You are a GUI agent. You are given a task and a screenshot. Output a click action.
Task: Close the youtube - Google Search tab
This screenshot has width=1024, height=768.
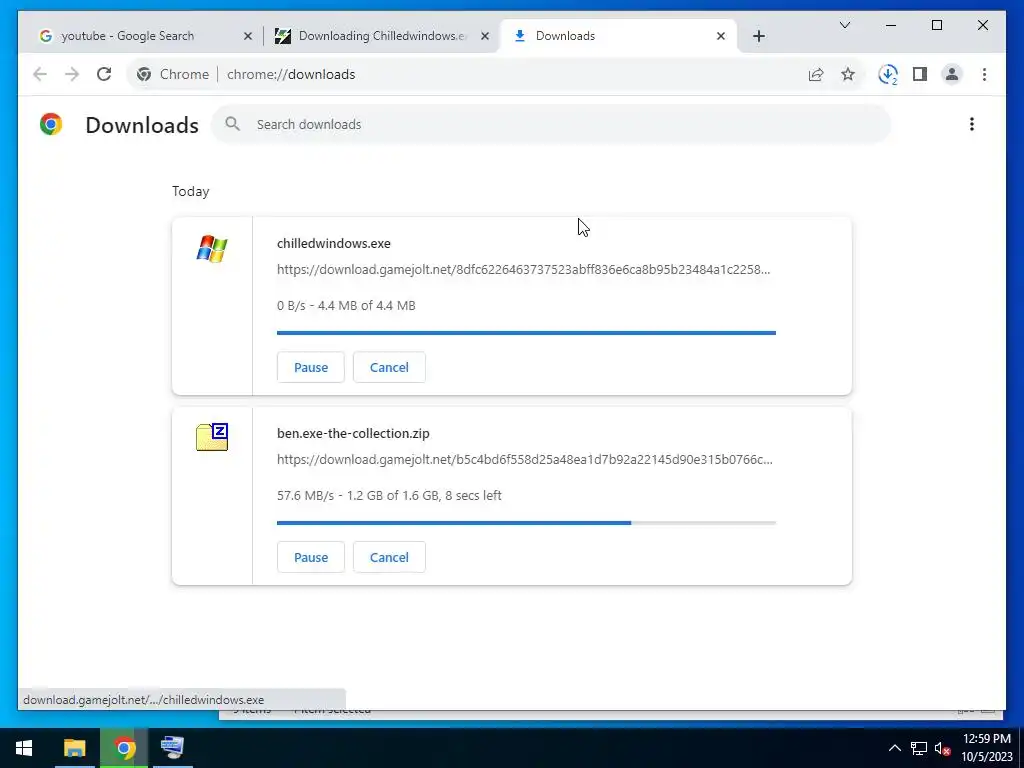(248, 36)
